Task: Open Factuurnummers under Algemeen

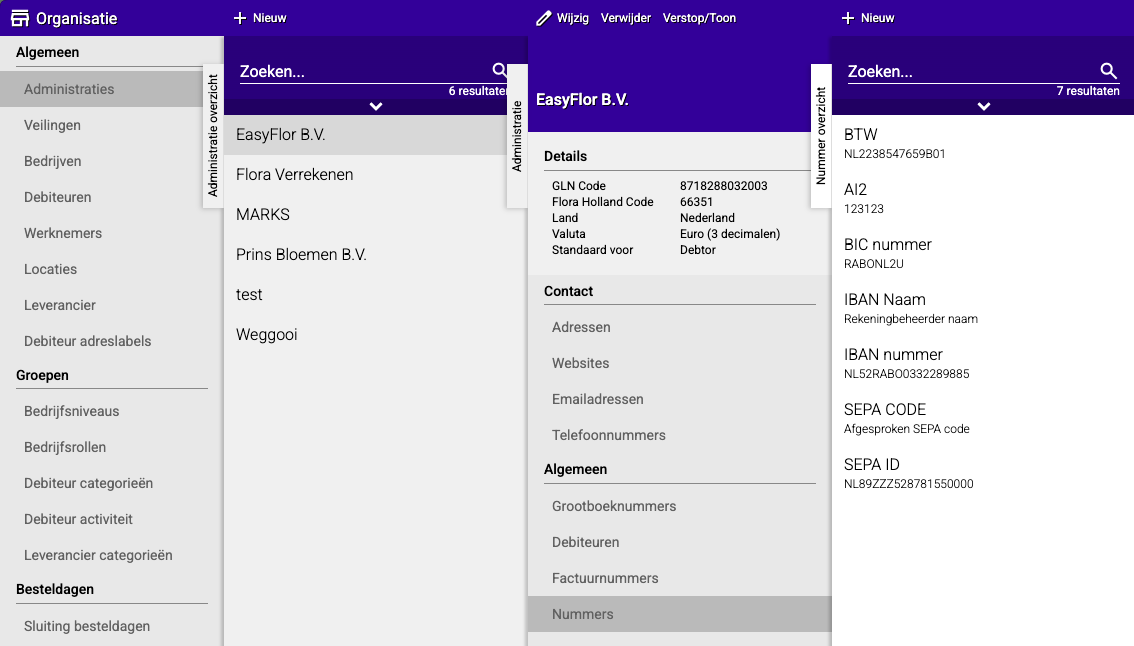Action: click(x=680, y=579)
